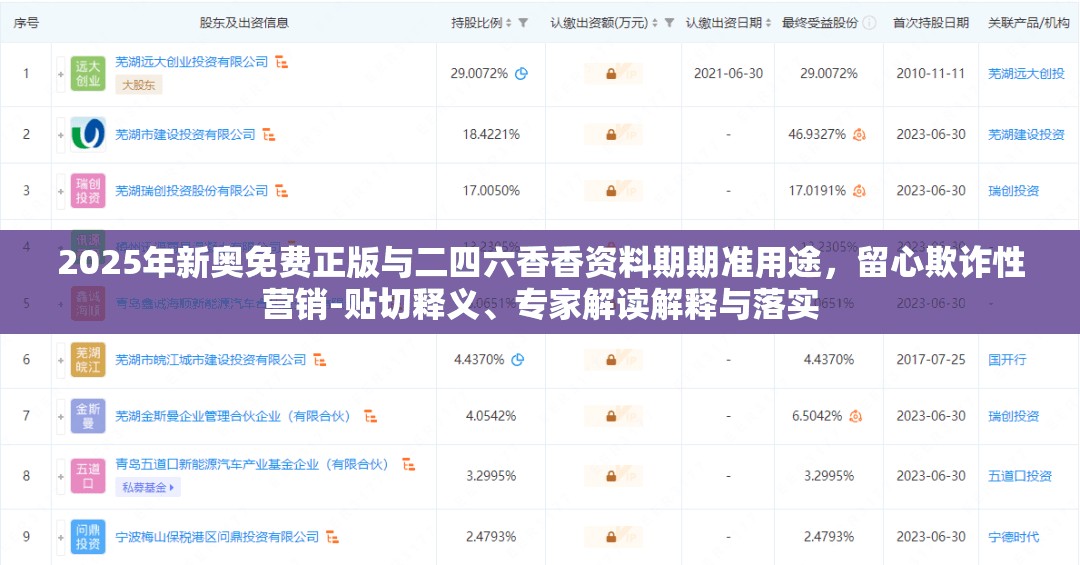Open 芜湖市建设投资有限公司 company link

coord(185,135)
